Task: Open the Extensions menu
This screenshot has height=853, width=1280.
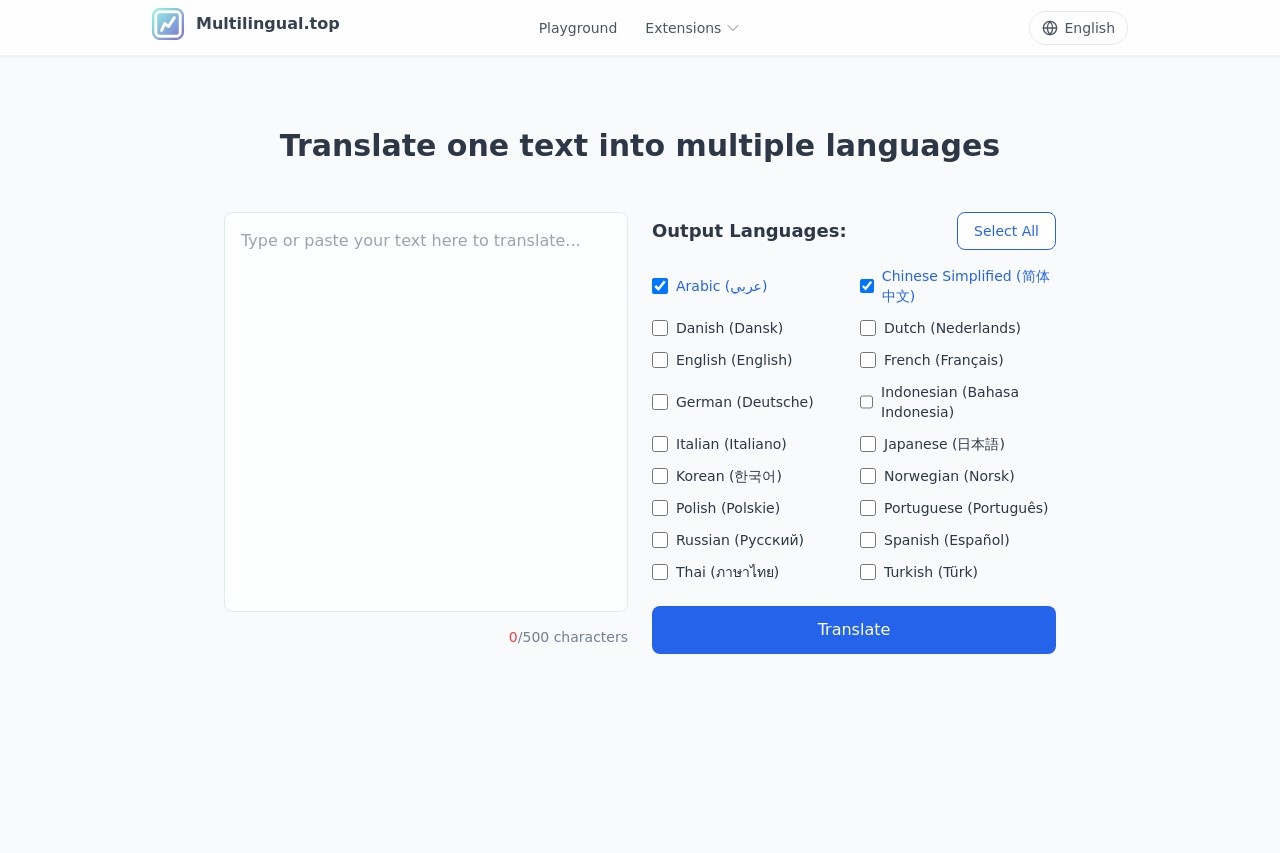Action: 692,28
